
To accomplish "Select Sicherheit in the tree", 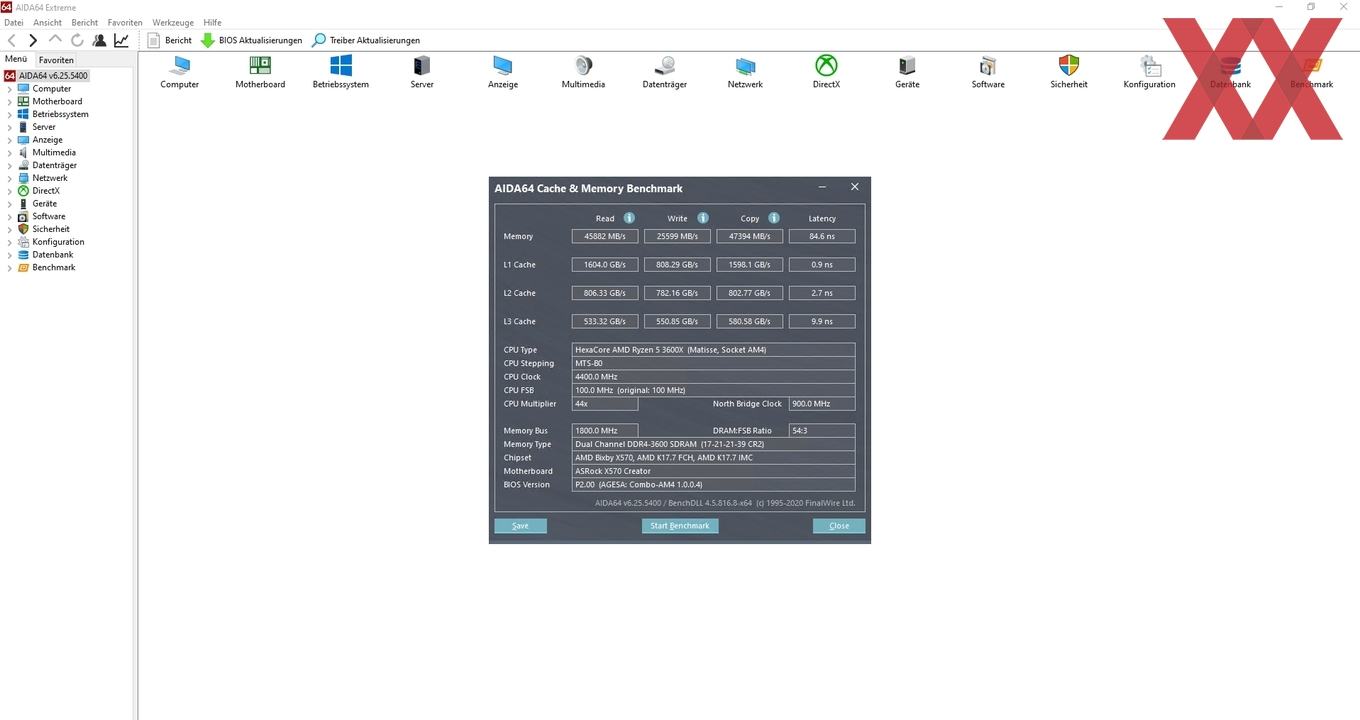I will tap(51, 229).
